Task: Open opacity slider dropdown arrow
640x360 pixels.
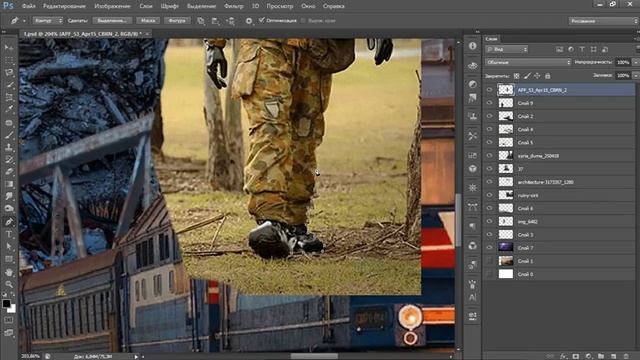Action: point(636,62)
